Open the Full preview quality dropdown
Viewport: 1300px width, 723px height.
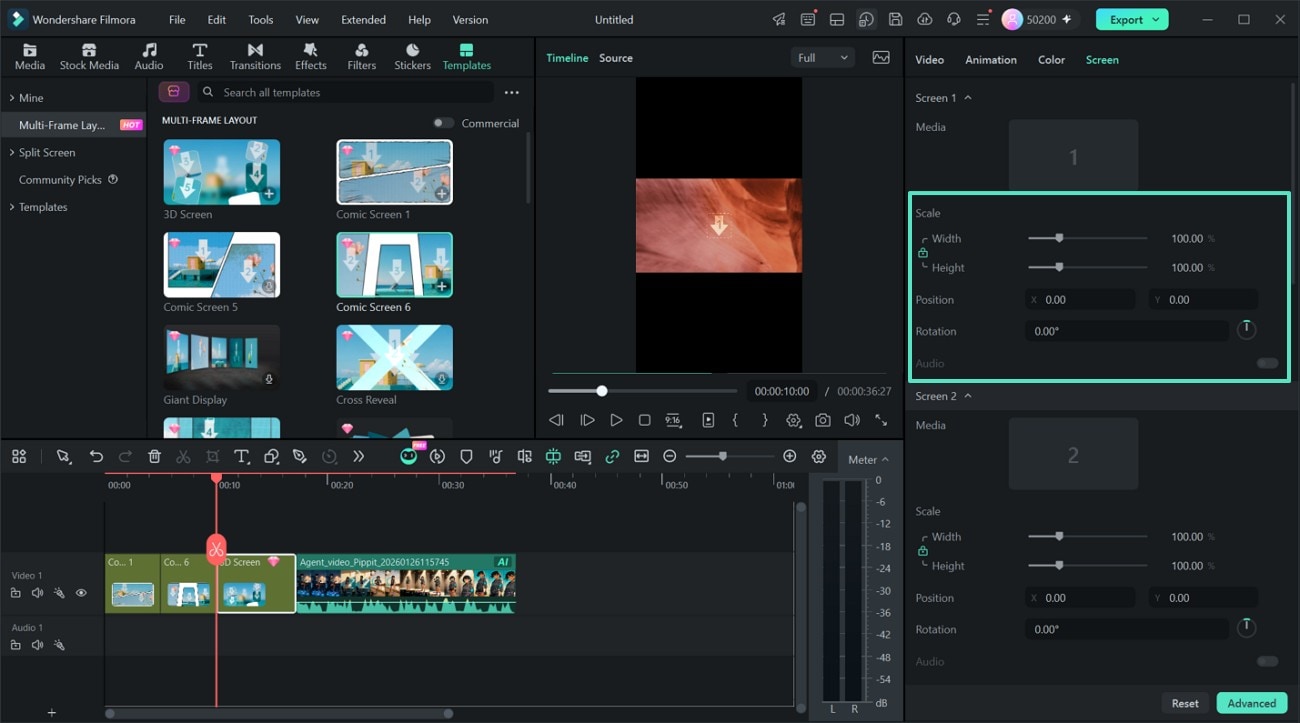822,58
